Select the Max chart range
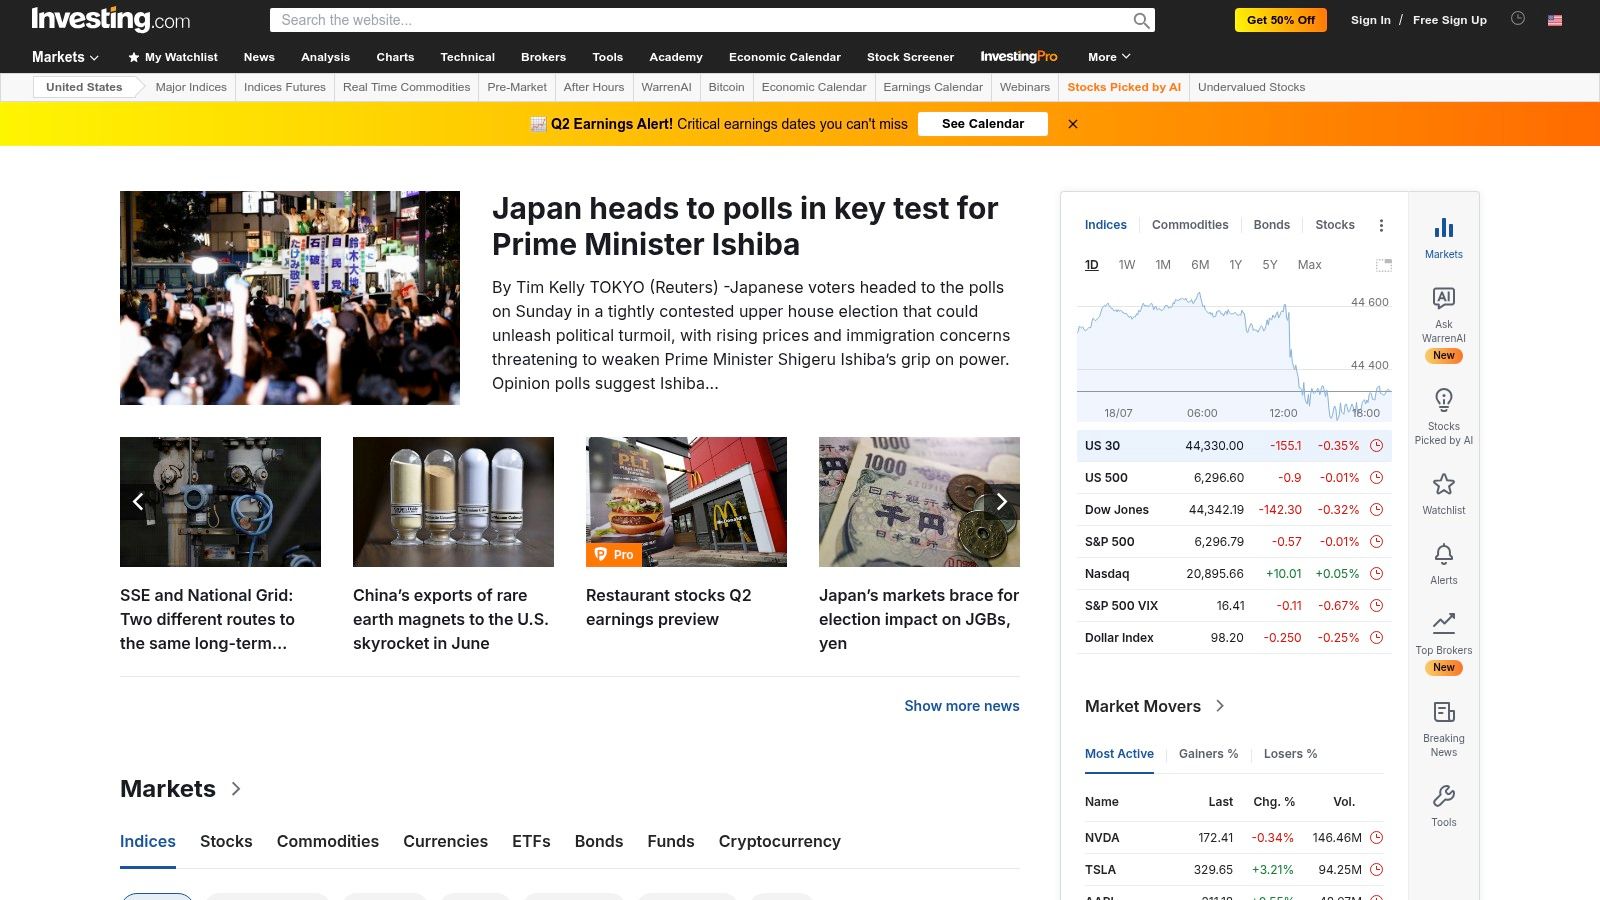The width and height of the screenshot is (1600, 900). point(1309,265)
